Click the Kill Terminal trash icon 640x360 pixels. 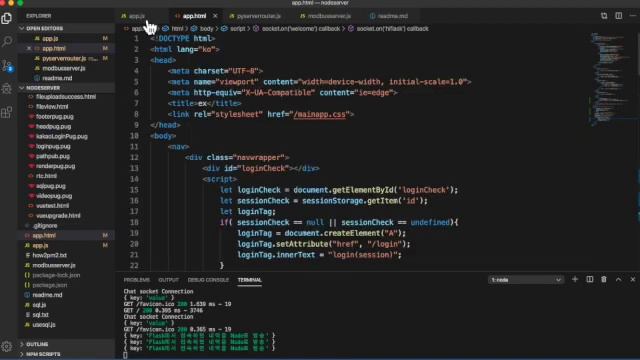[x=604, y=280]
